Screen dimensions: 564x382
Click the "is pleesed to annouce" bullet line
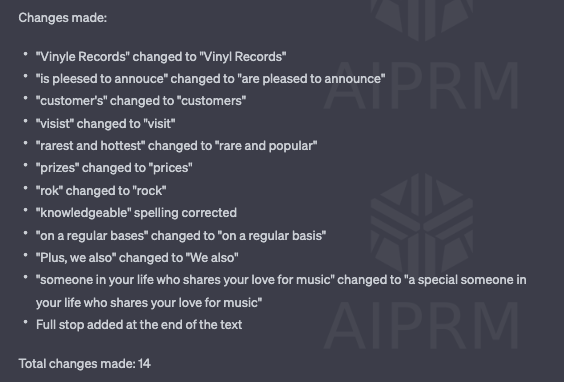click(210, 78)
